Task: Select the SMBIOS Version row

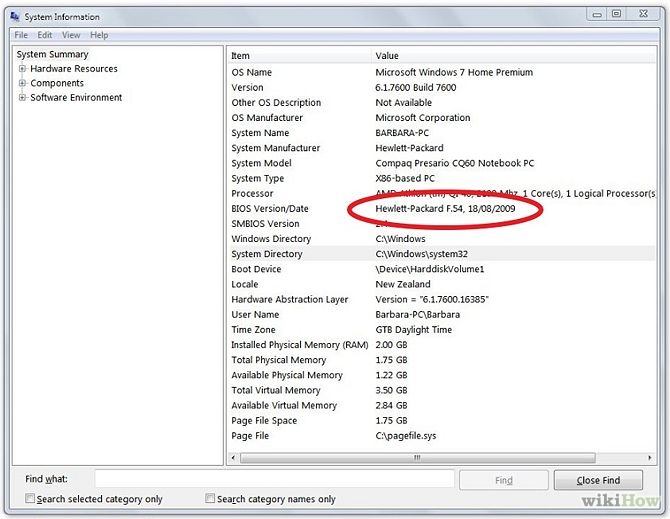Action: 442,223
